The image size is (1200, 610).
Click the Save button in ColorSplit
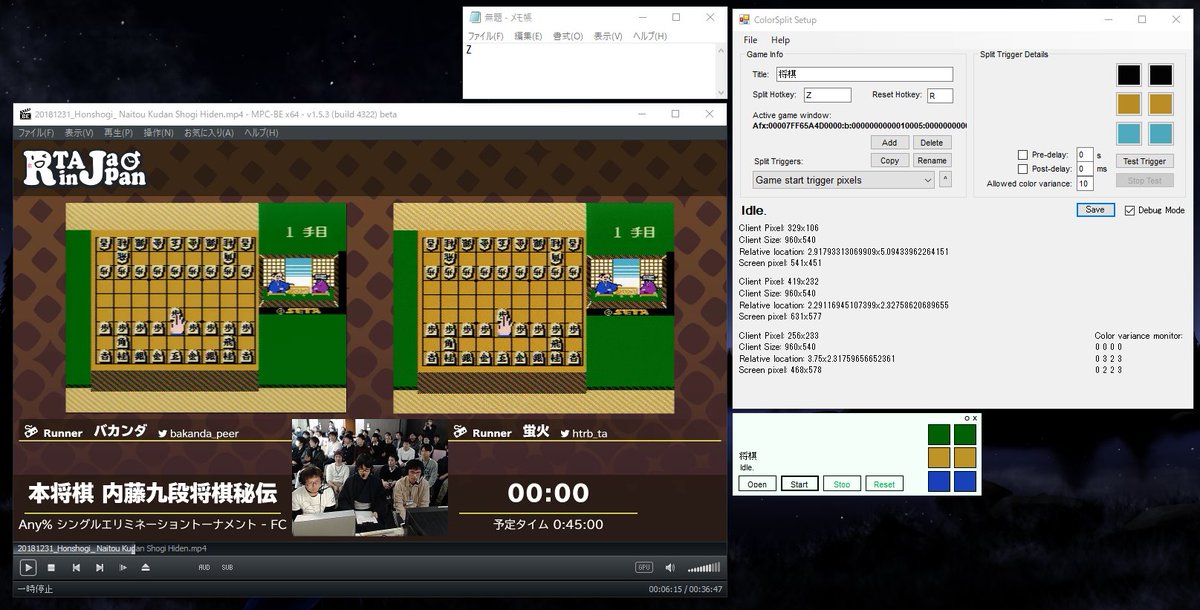[1095, 210]
